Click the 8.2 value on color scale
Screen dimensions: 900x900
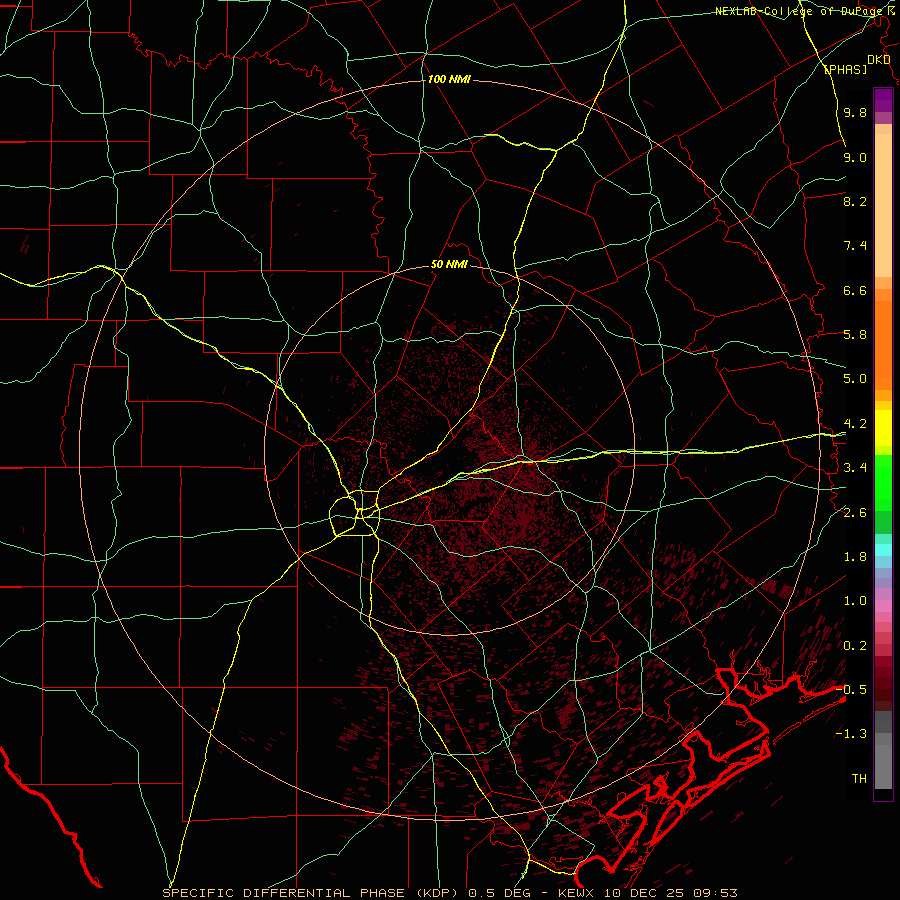click(855, 201)
